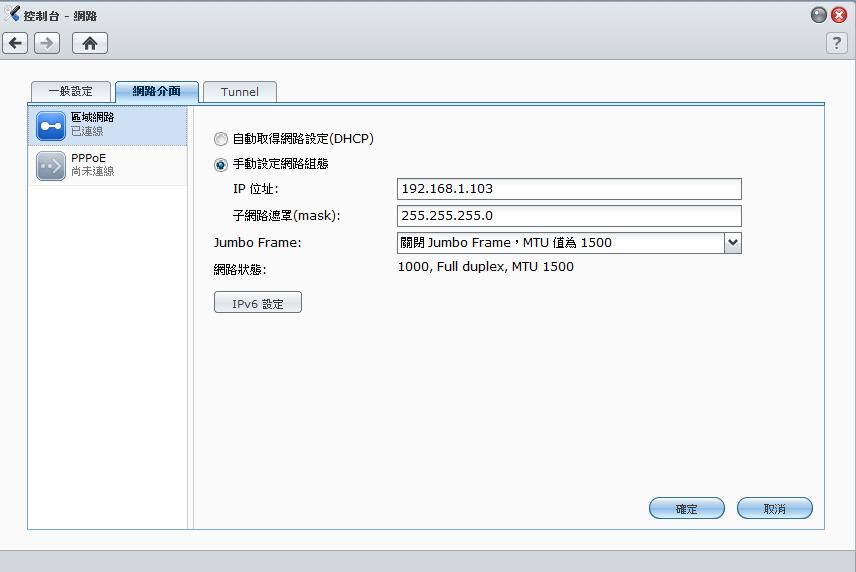
Task: Select 手動設定網路組態 radio button
Action: pyautogui.click(x=221, y=165)
